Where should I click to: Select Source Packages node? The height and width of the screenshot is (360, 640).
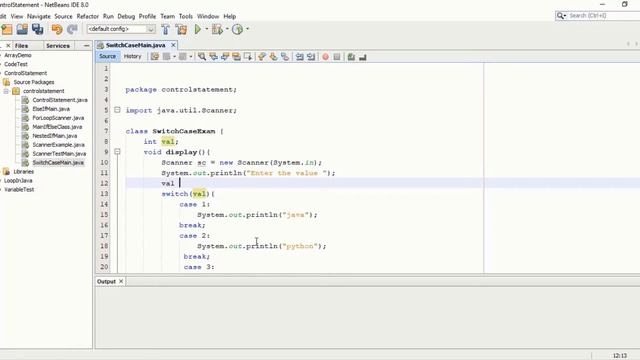(x=34, y=82)
